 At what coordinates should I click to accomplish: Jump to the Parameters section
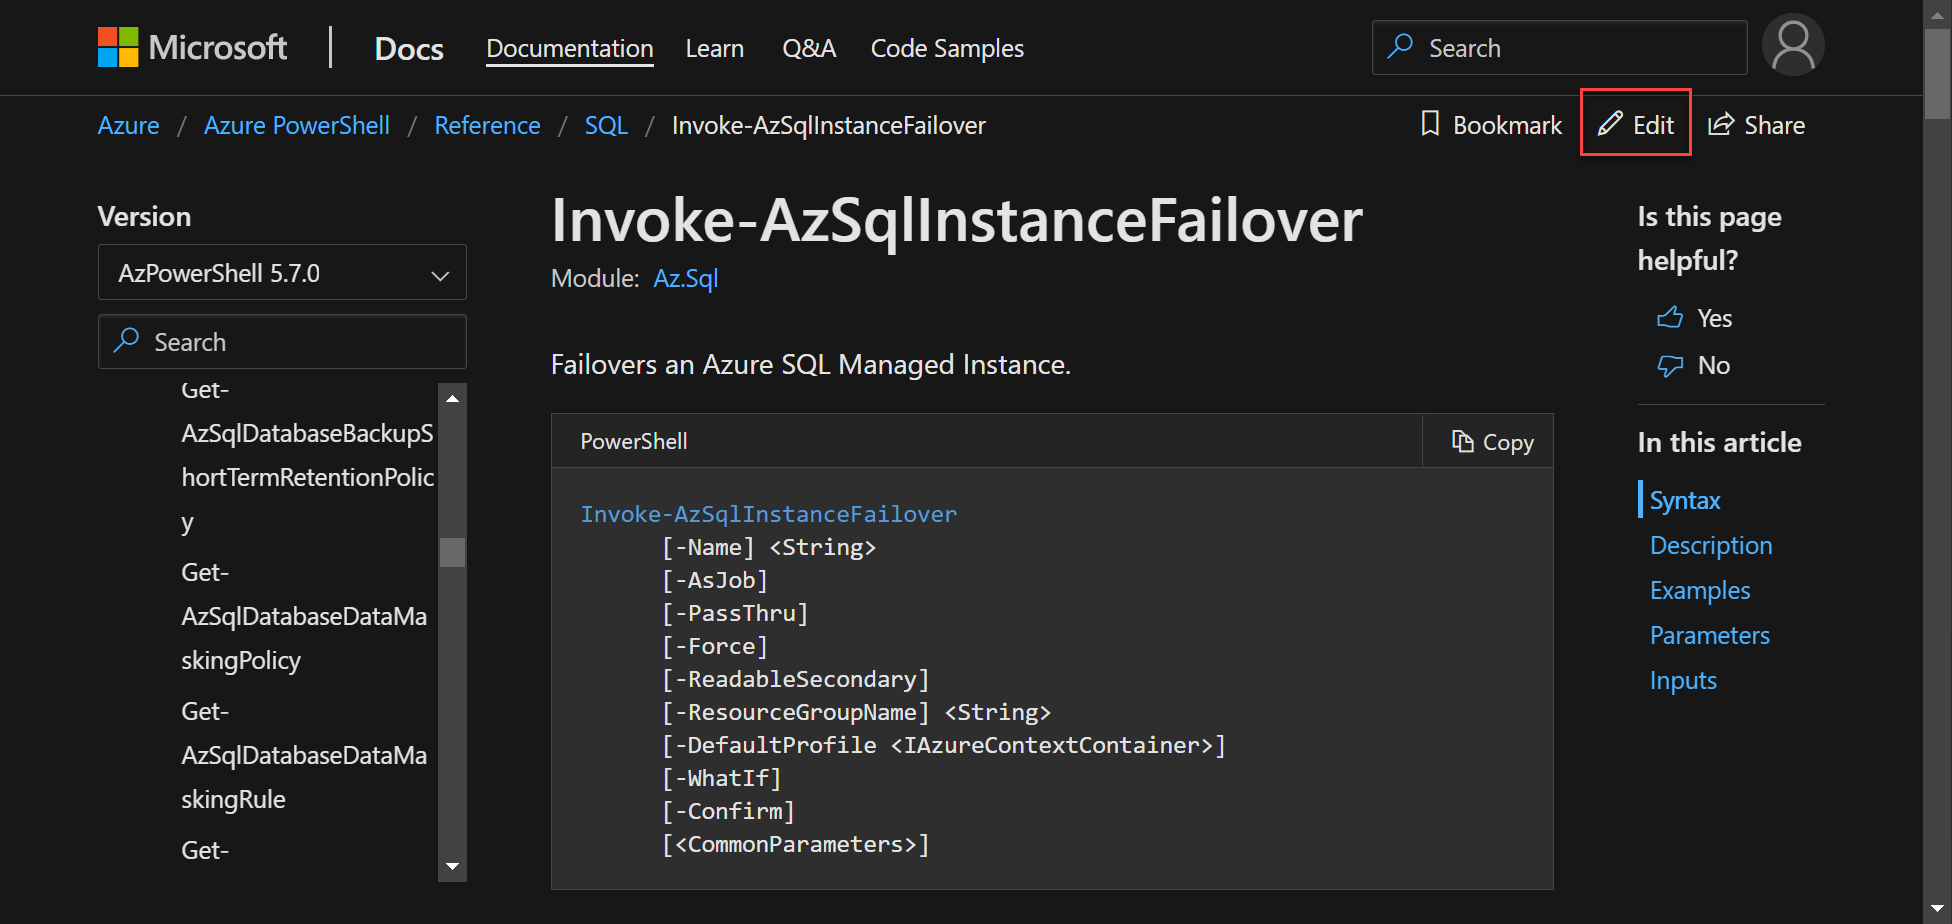coord(1709,635)
